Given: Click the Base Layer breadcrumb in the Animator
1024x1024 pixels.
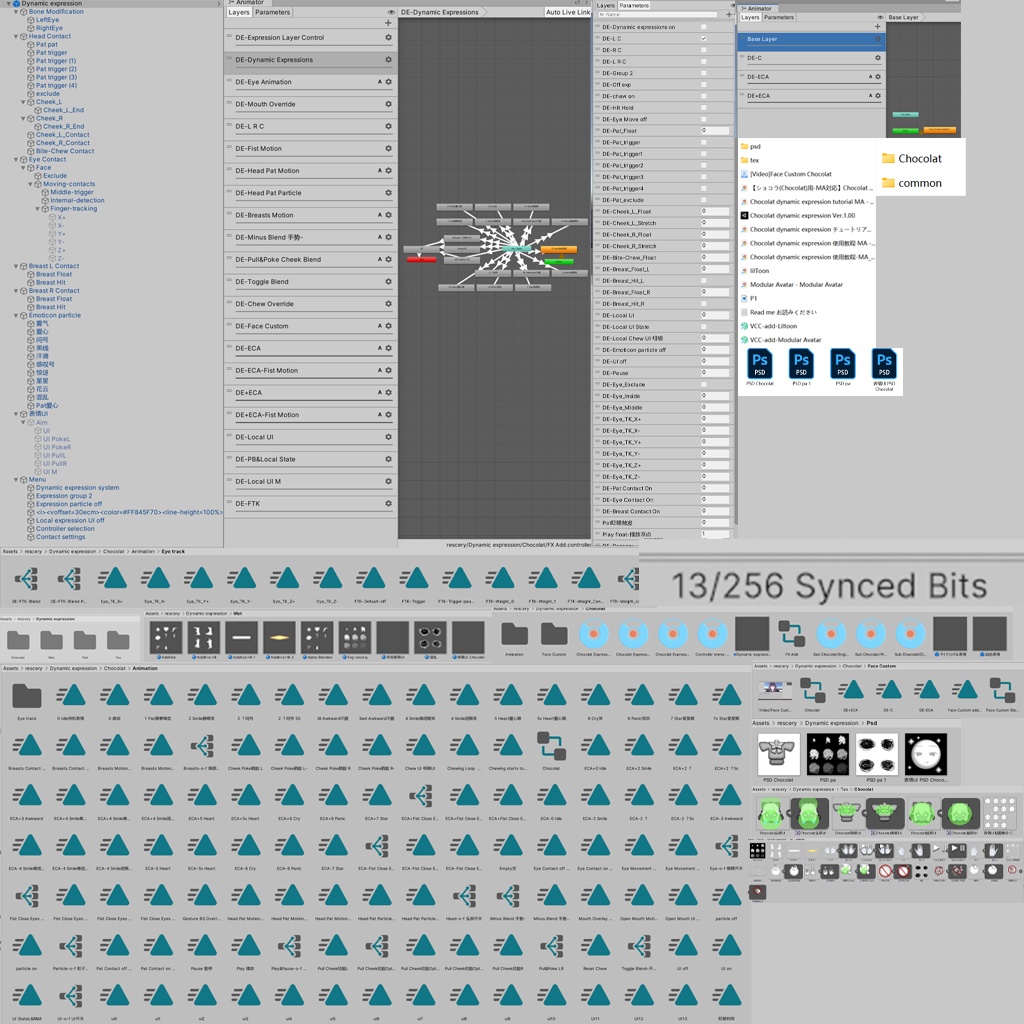Looking at the screenshot, I should [x=903, y=17].
